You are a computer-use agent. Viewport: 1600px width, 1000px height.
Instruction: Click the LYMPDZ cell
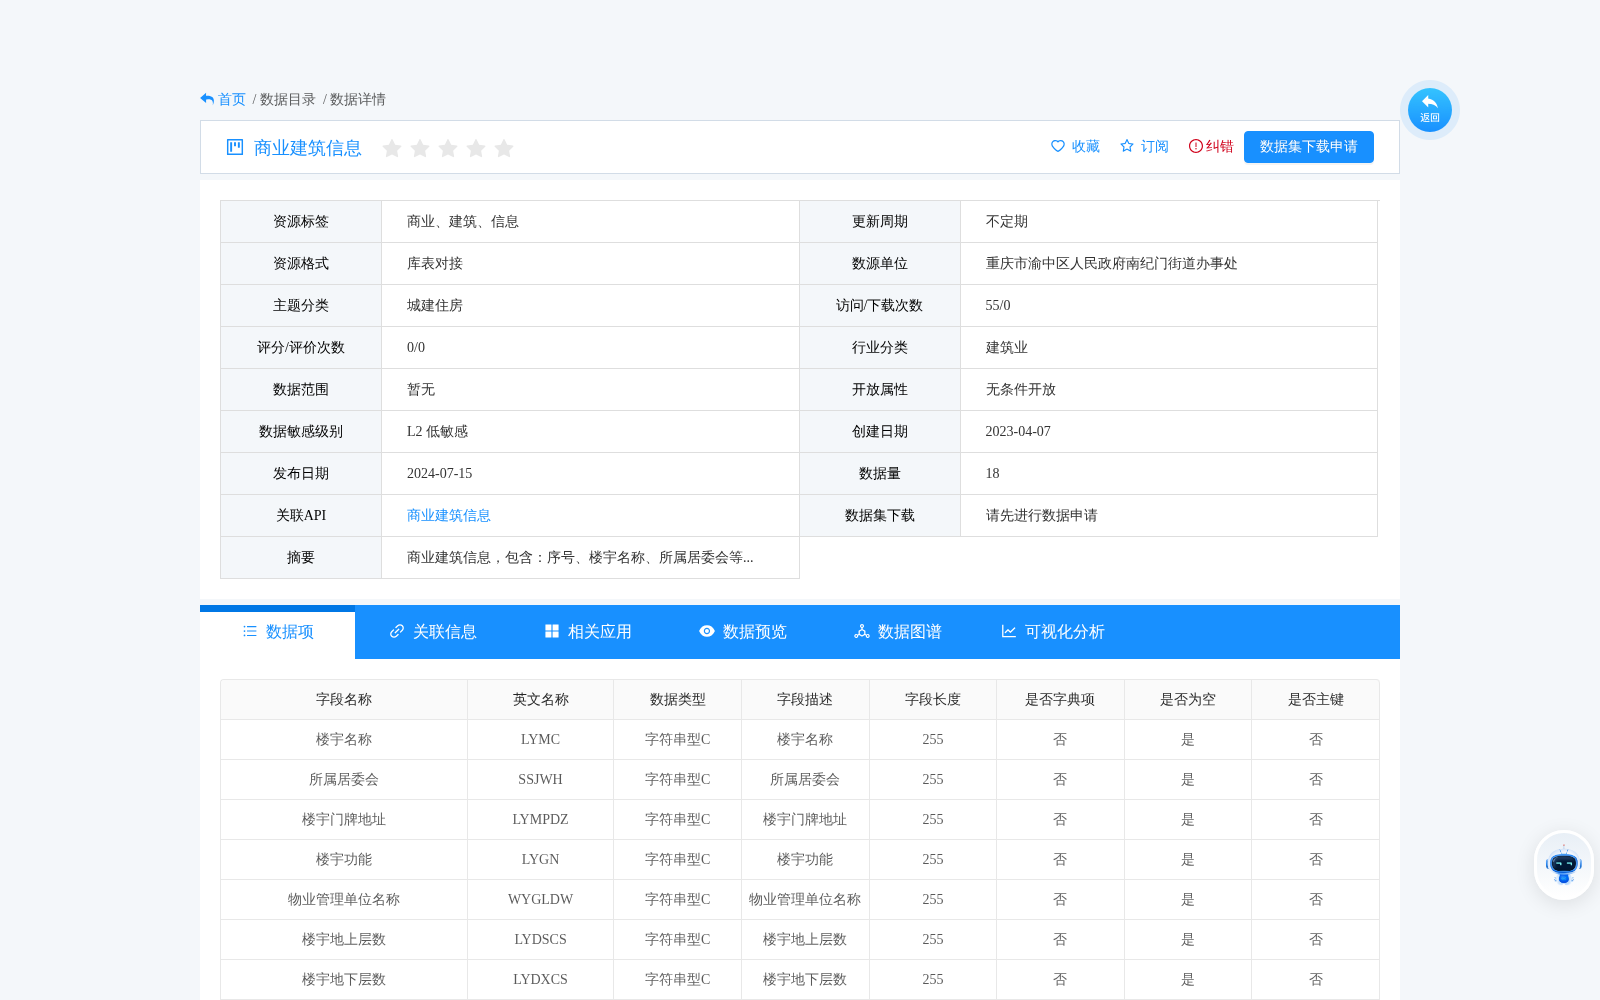540,819
